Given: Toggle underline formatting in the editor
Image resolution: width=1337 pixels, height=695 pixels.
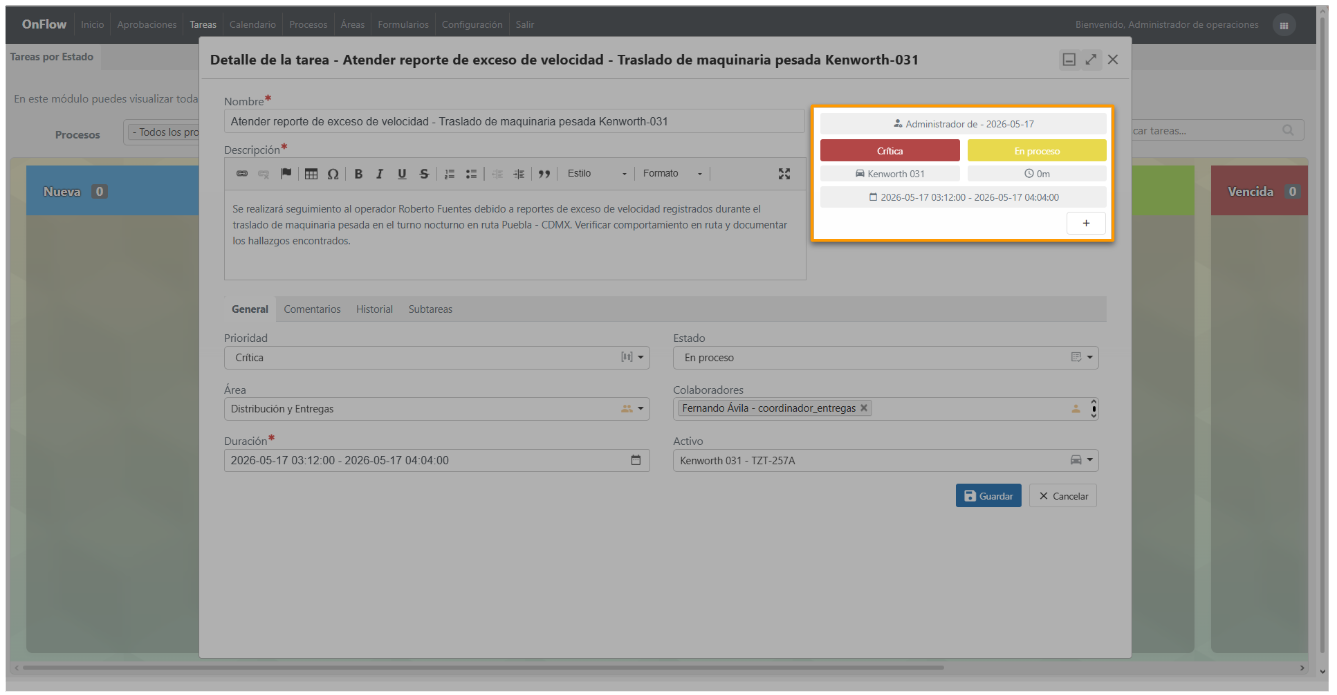Looking at the screenshot, I should click(x=402, y=174).
